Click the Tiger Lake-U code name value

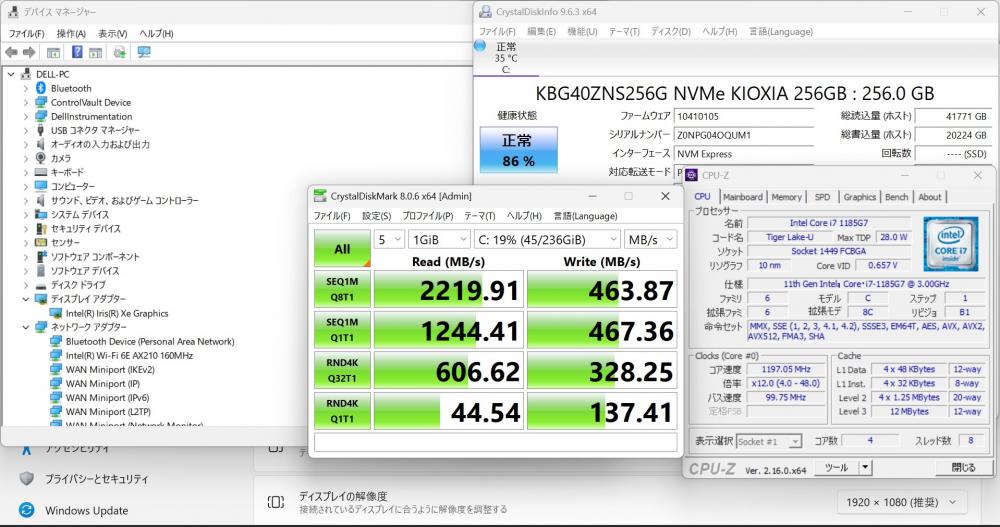coord(789,237)
